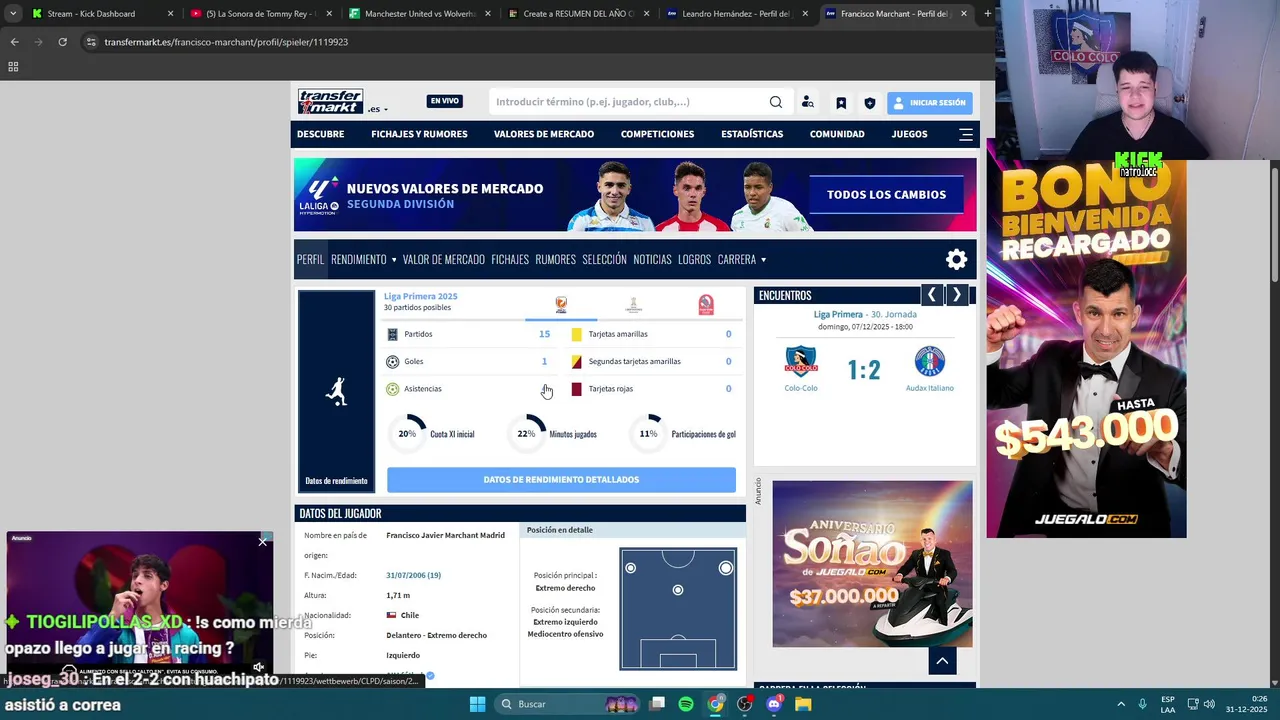Open the Windows Start menu
1280x720 pixels.
point(477,704)
